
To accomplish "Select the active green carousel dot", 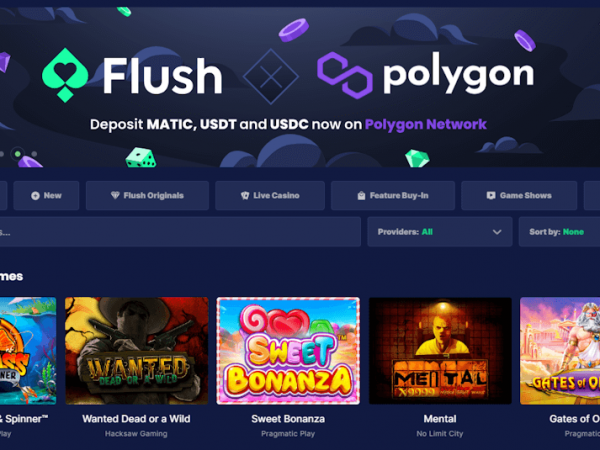I will click(x=18, y=154).
